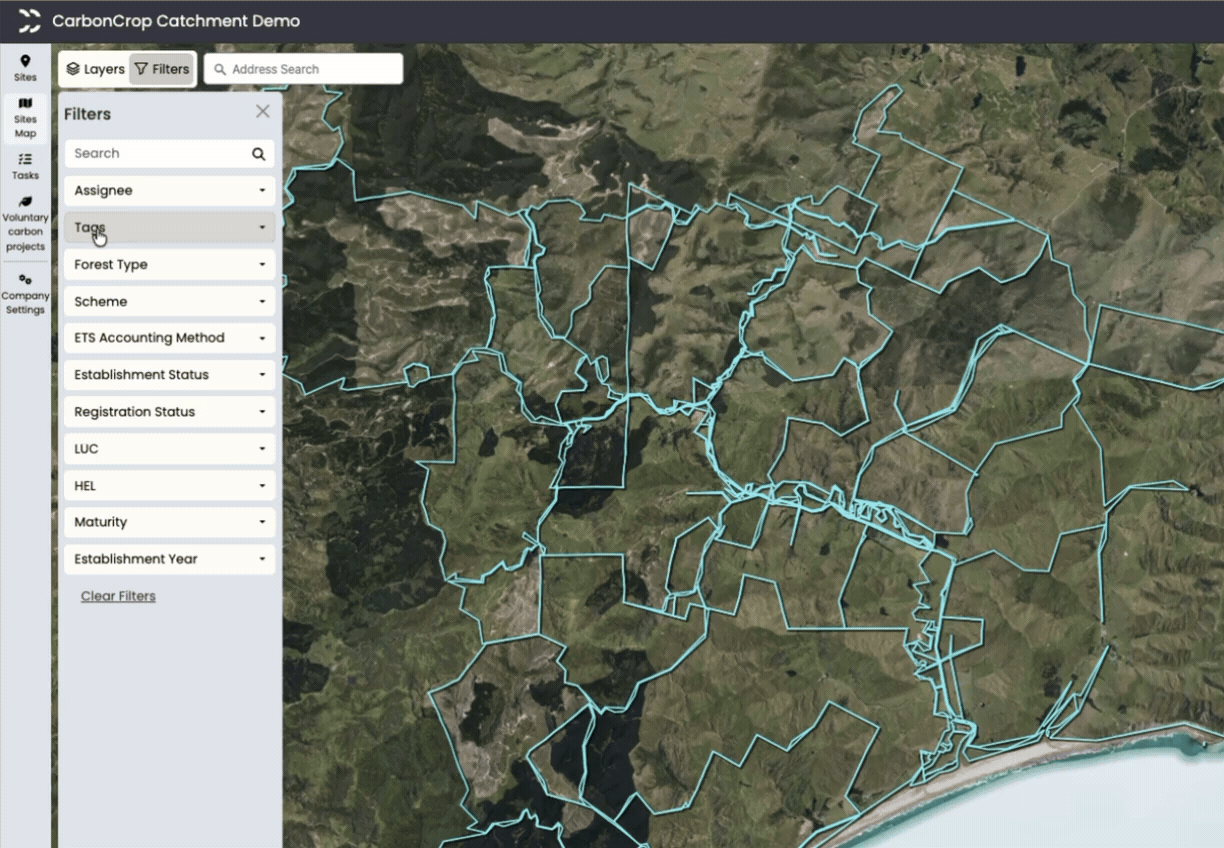
Task: Open the Maturity filter dropdown
Action: point(170,522)
